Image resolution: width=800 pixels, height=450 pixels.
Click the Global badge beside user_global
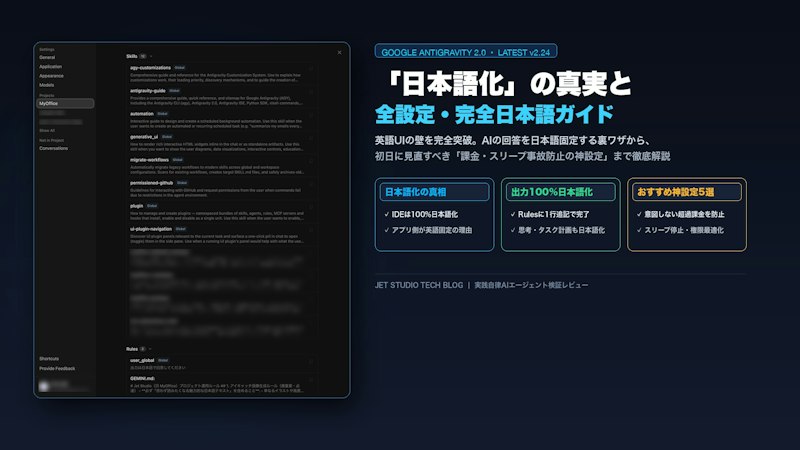click(x=163, y=360)
